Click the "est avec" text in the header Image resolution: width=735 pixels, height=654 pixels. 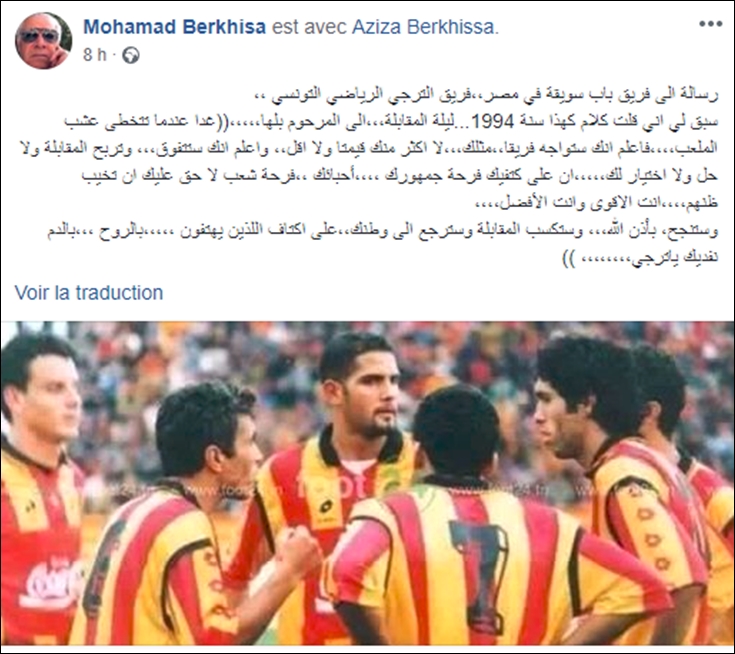(x=308, y=27)
